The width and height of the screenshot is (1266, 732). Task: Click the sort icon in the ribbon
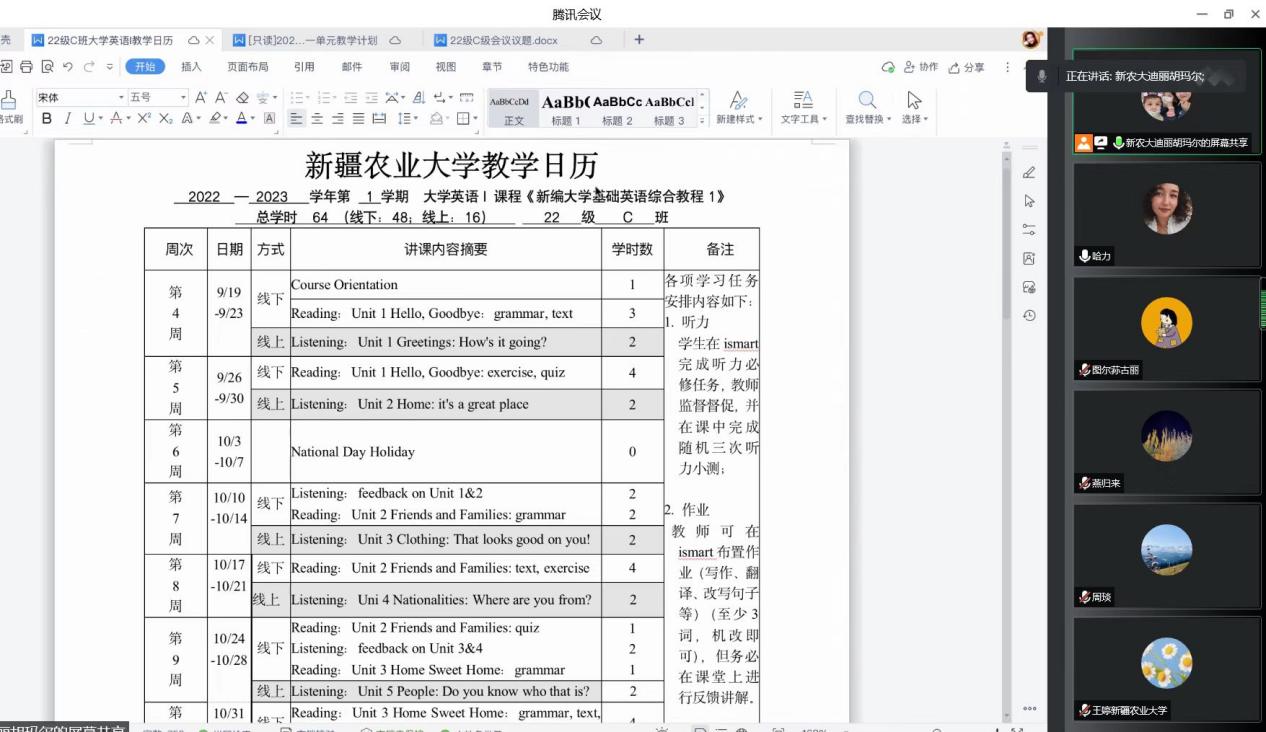tap(419, 97)
